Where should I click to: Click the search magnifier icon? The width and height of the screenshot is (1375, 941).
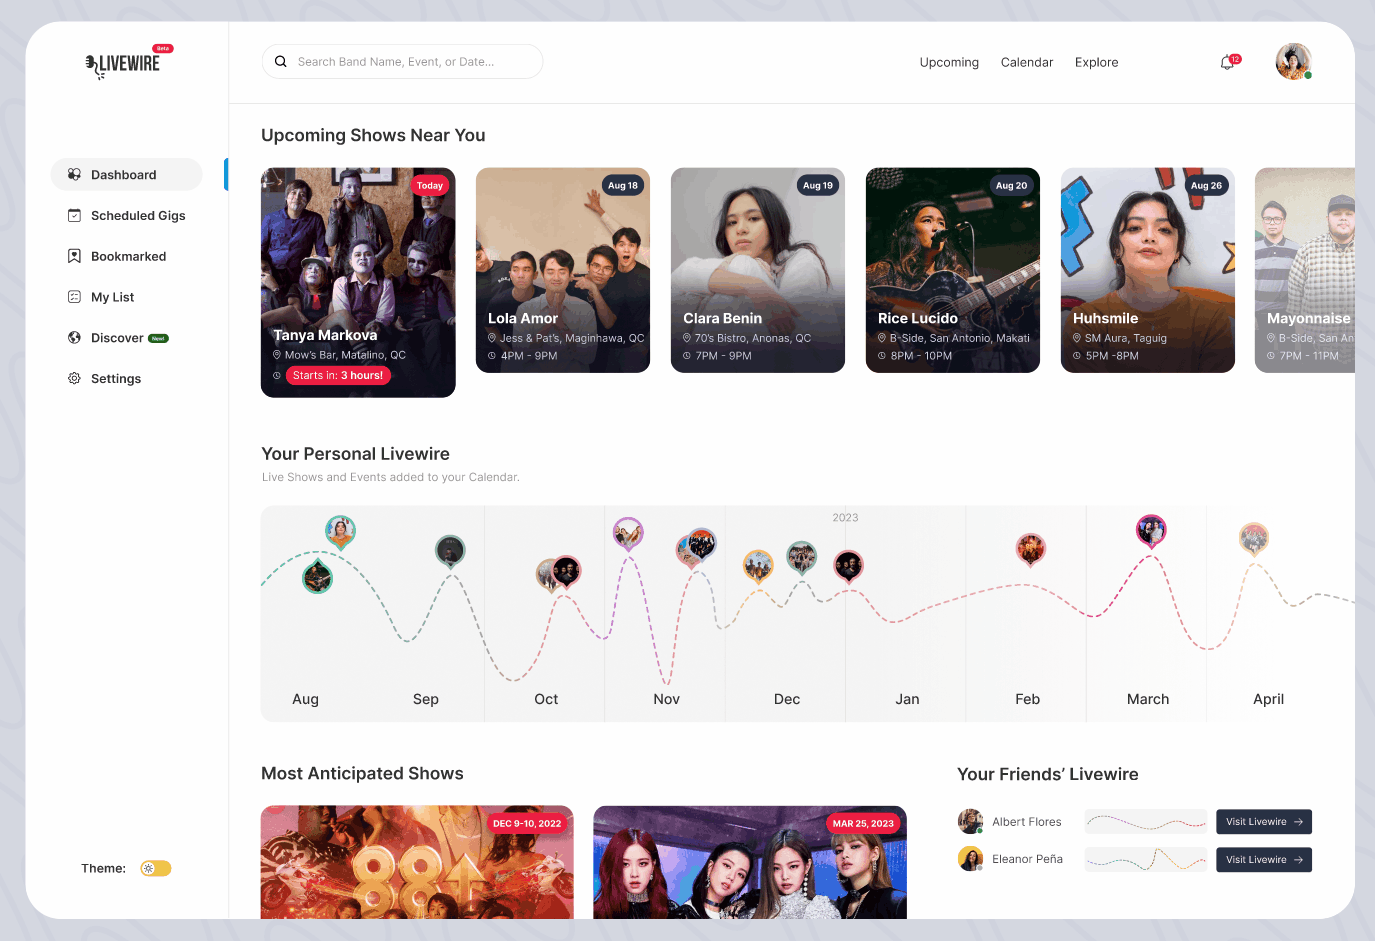[281, 61]
